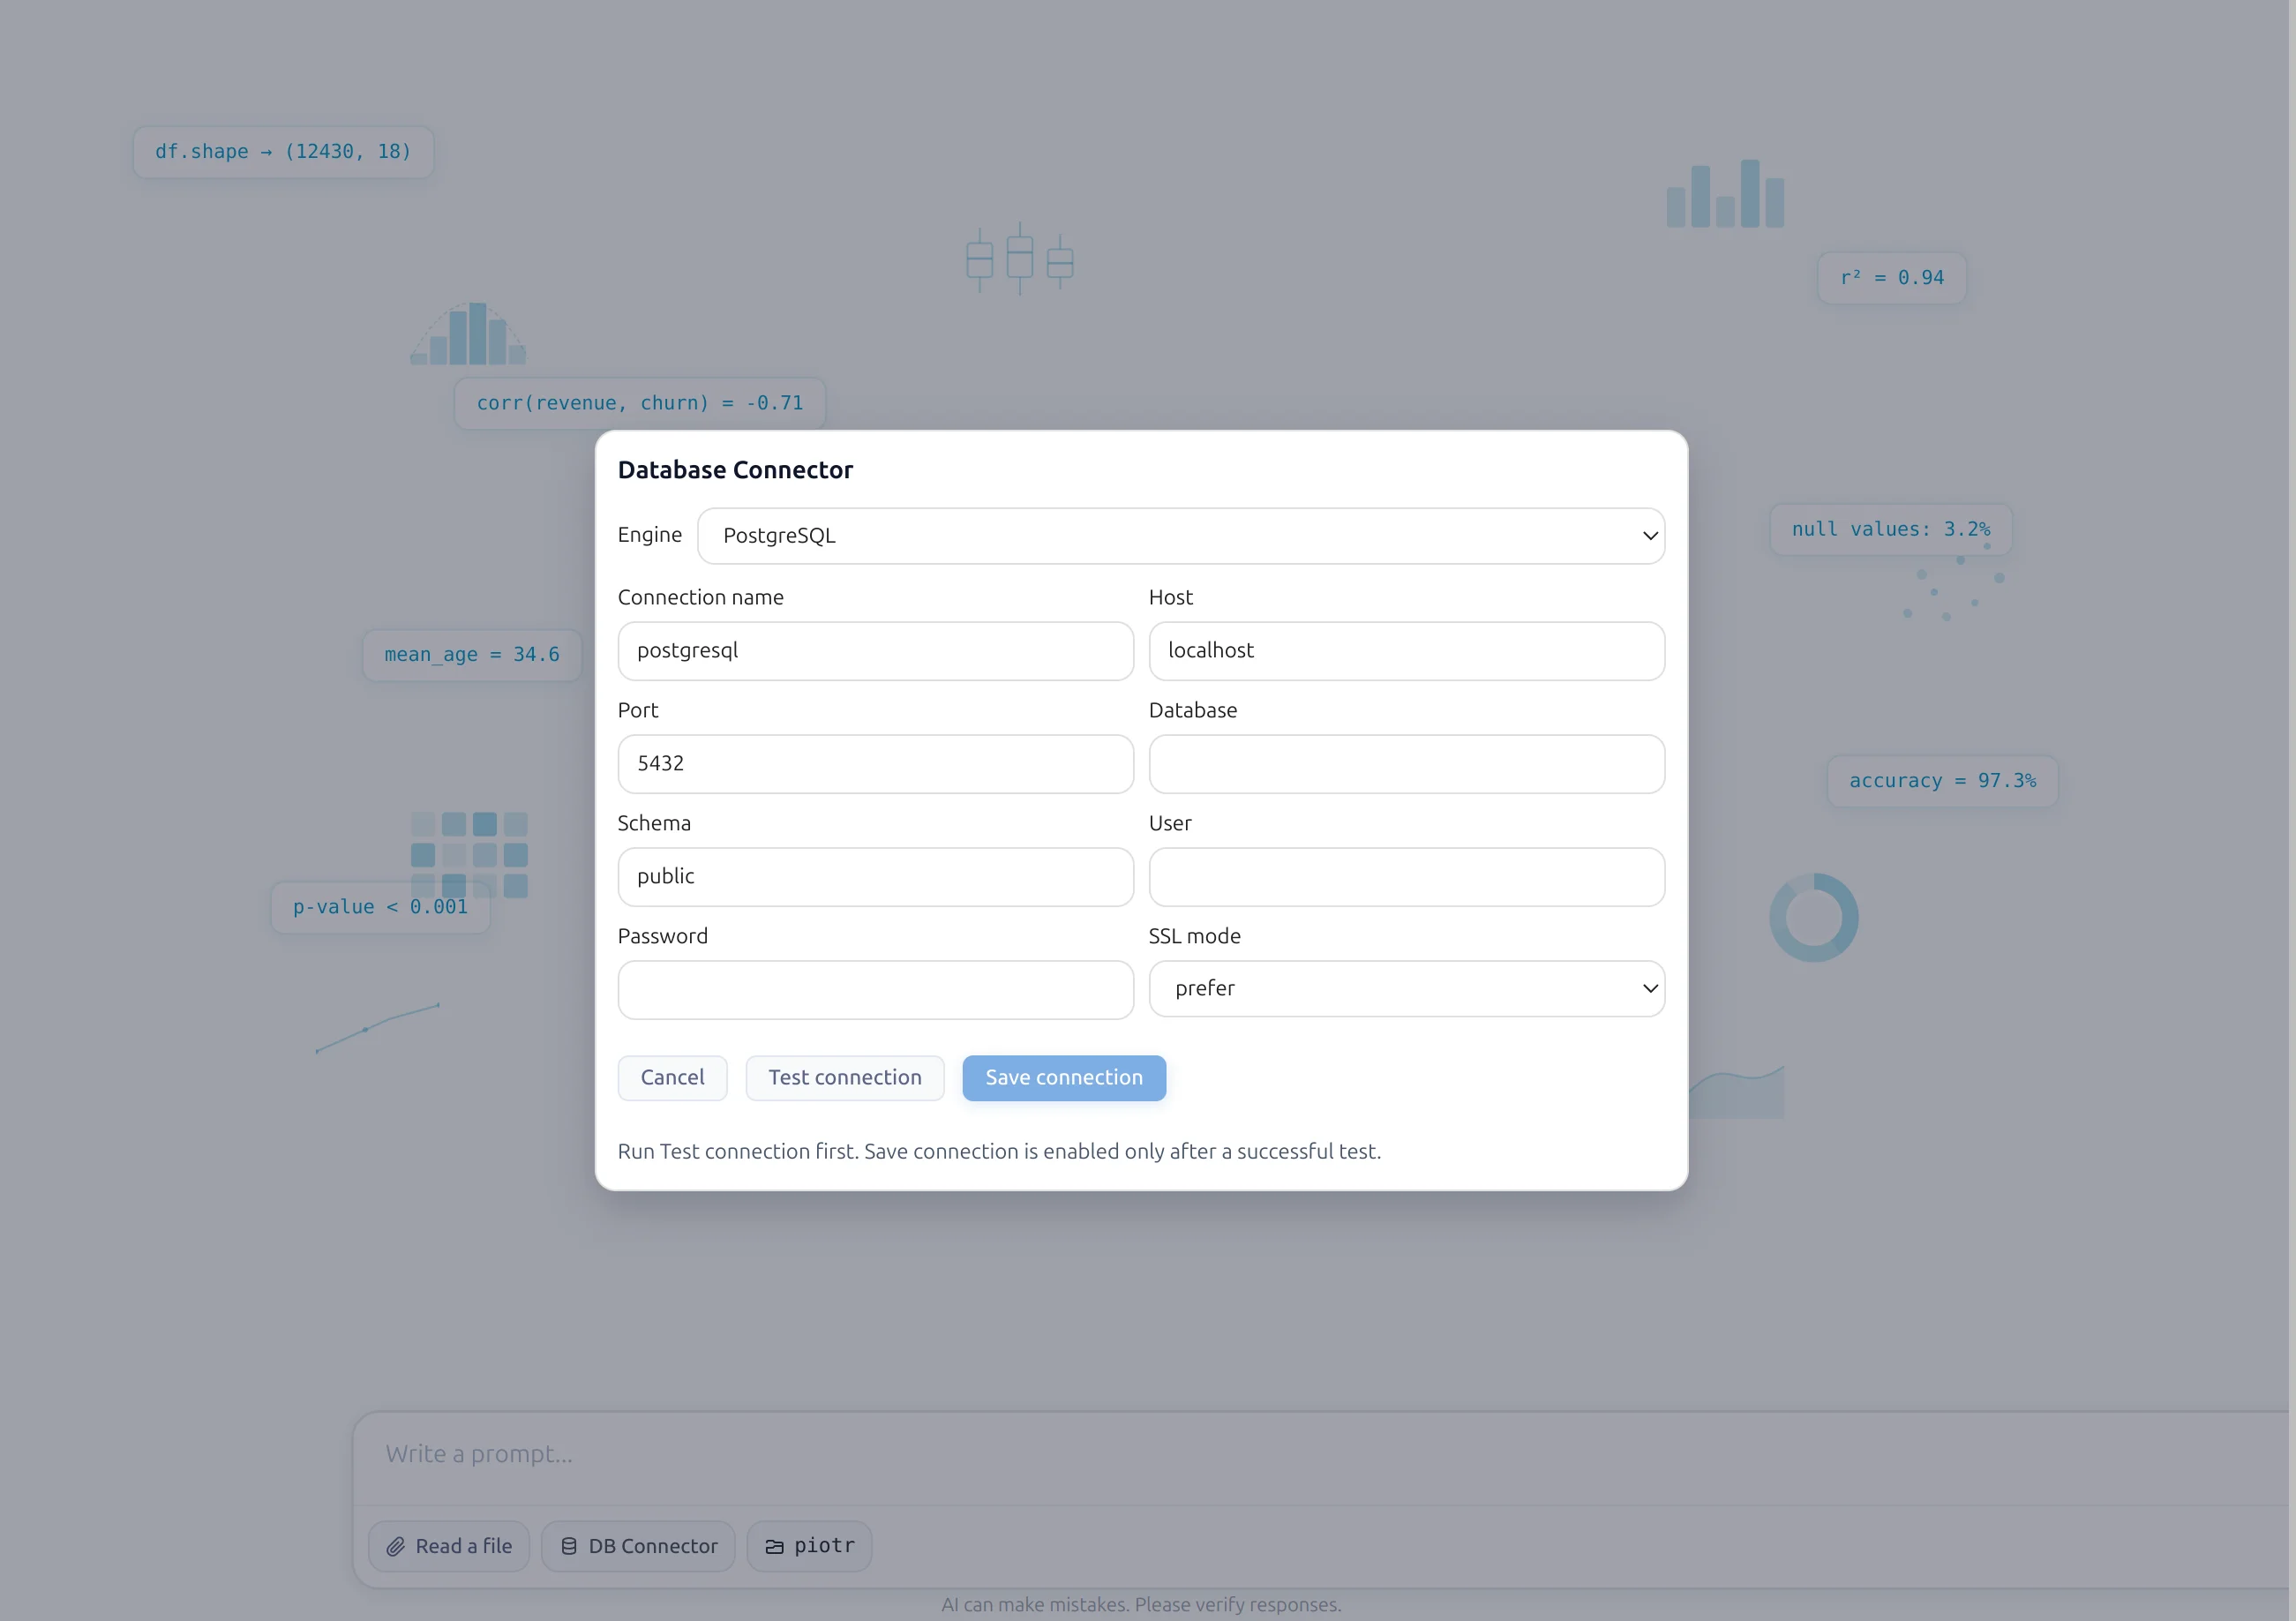This screenshot has height=1621, width=2296.
Task: Click the Cancel button
Action: pos(672,1078)
